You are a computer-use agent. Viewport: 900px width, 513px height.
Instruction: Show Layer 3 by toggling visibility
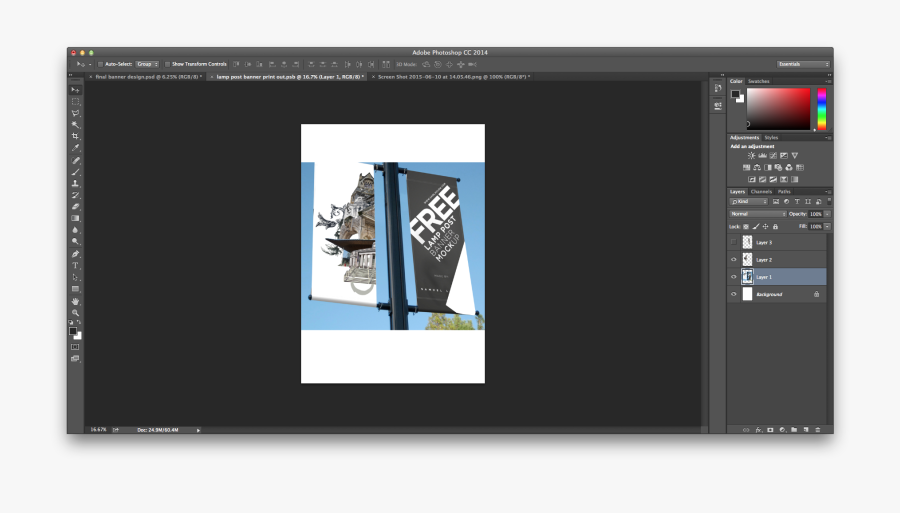(x=734, y=242)
